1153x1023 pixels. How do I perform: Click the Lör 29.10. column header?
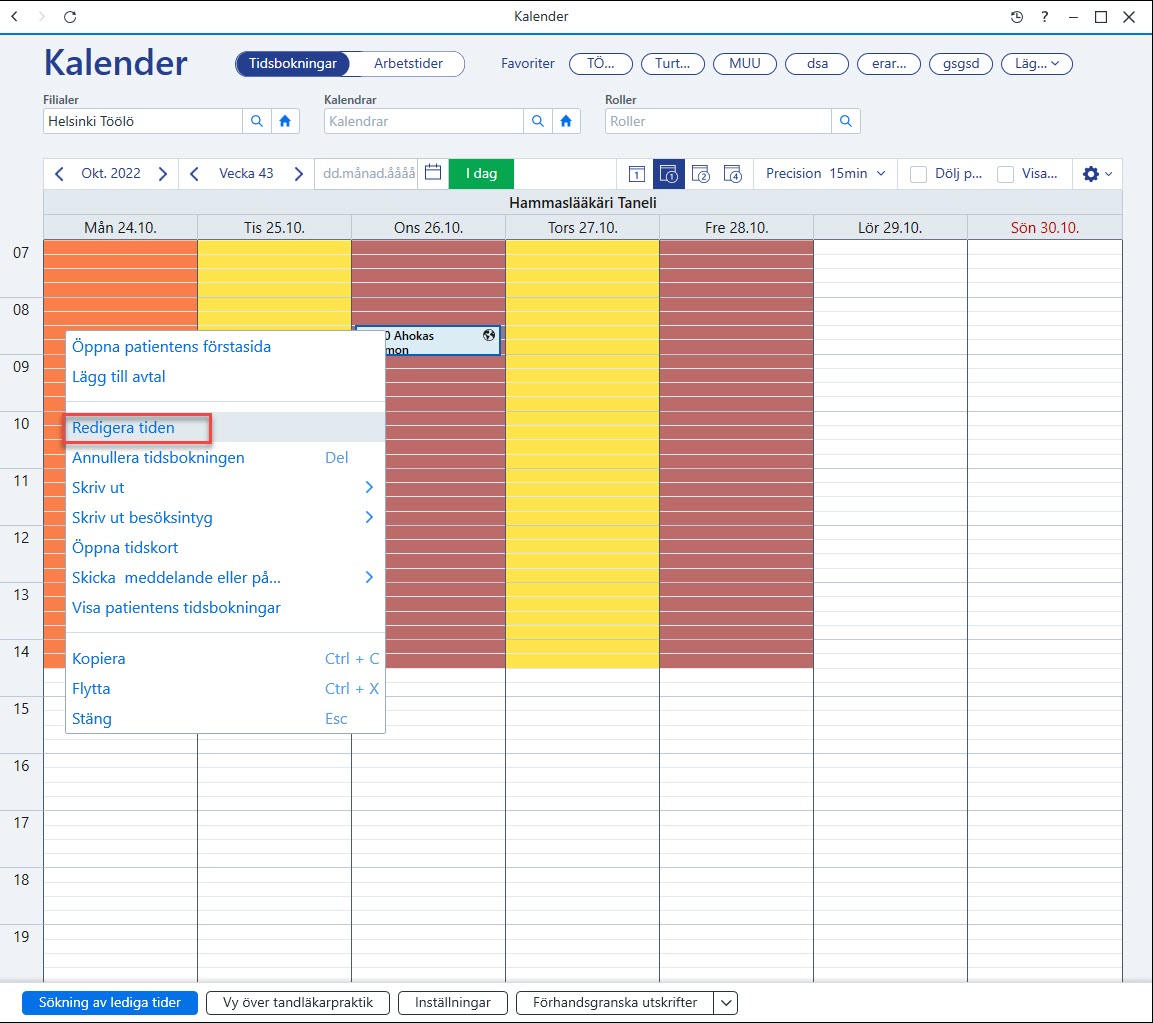click(890, 227)
